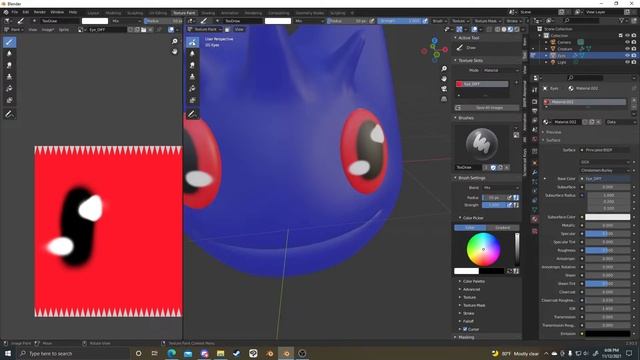Select the Soften tool in image editor toolbar

click(x=9, y=53)
